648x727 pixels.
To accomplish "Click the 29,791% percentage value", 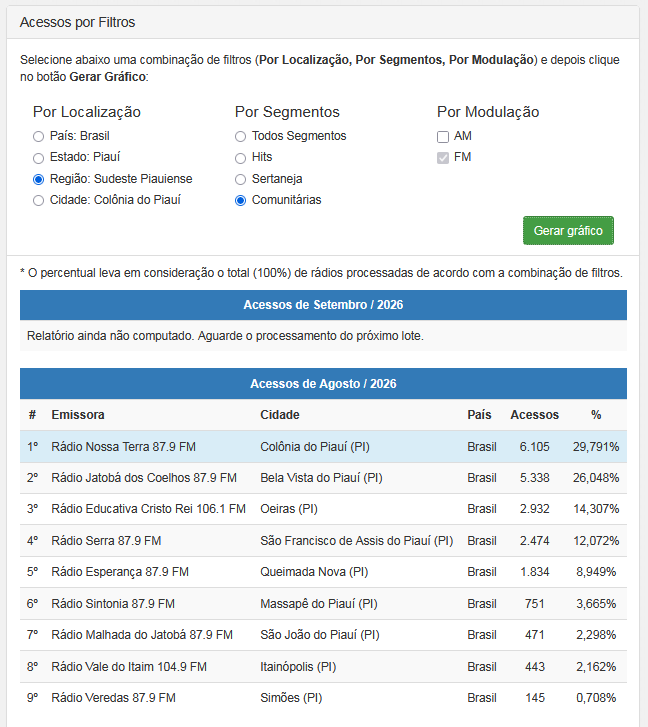I will click(x=596, y=446).
